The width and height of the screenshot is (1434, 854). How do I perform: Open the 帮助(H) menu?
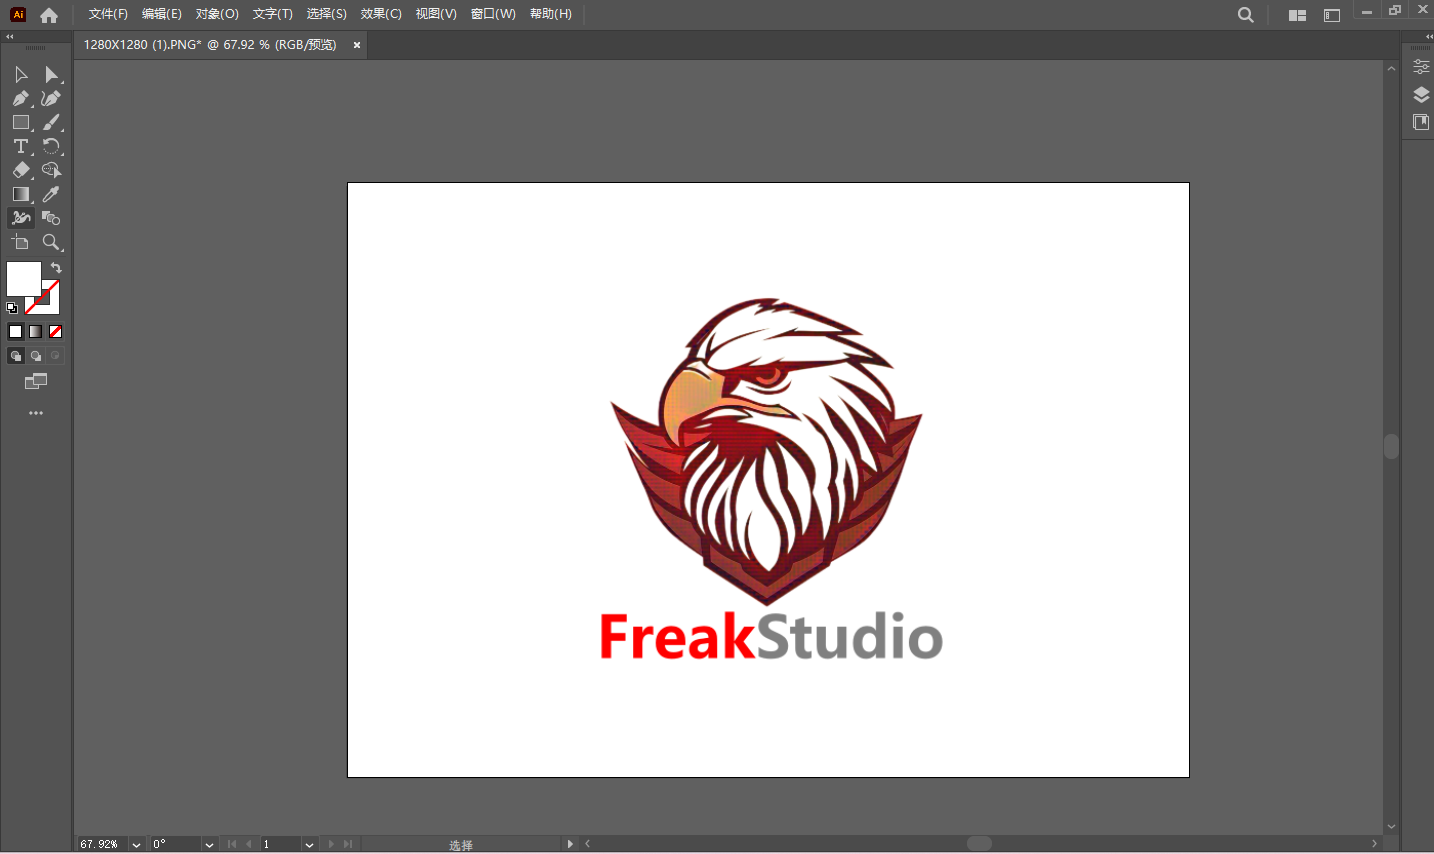coord(551,14)
